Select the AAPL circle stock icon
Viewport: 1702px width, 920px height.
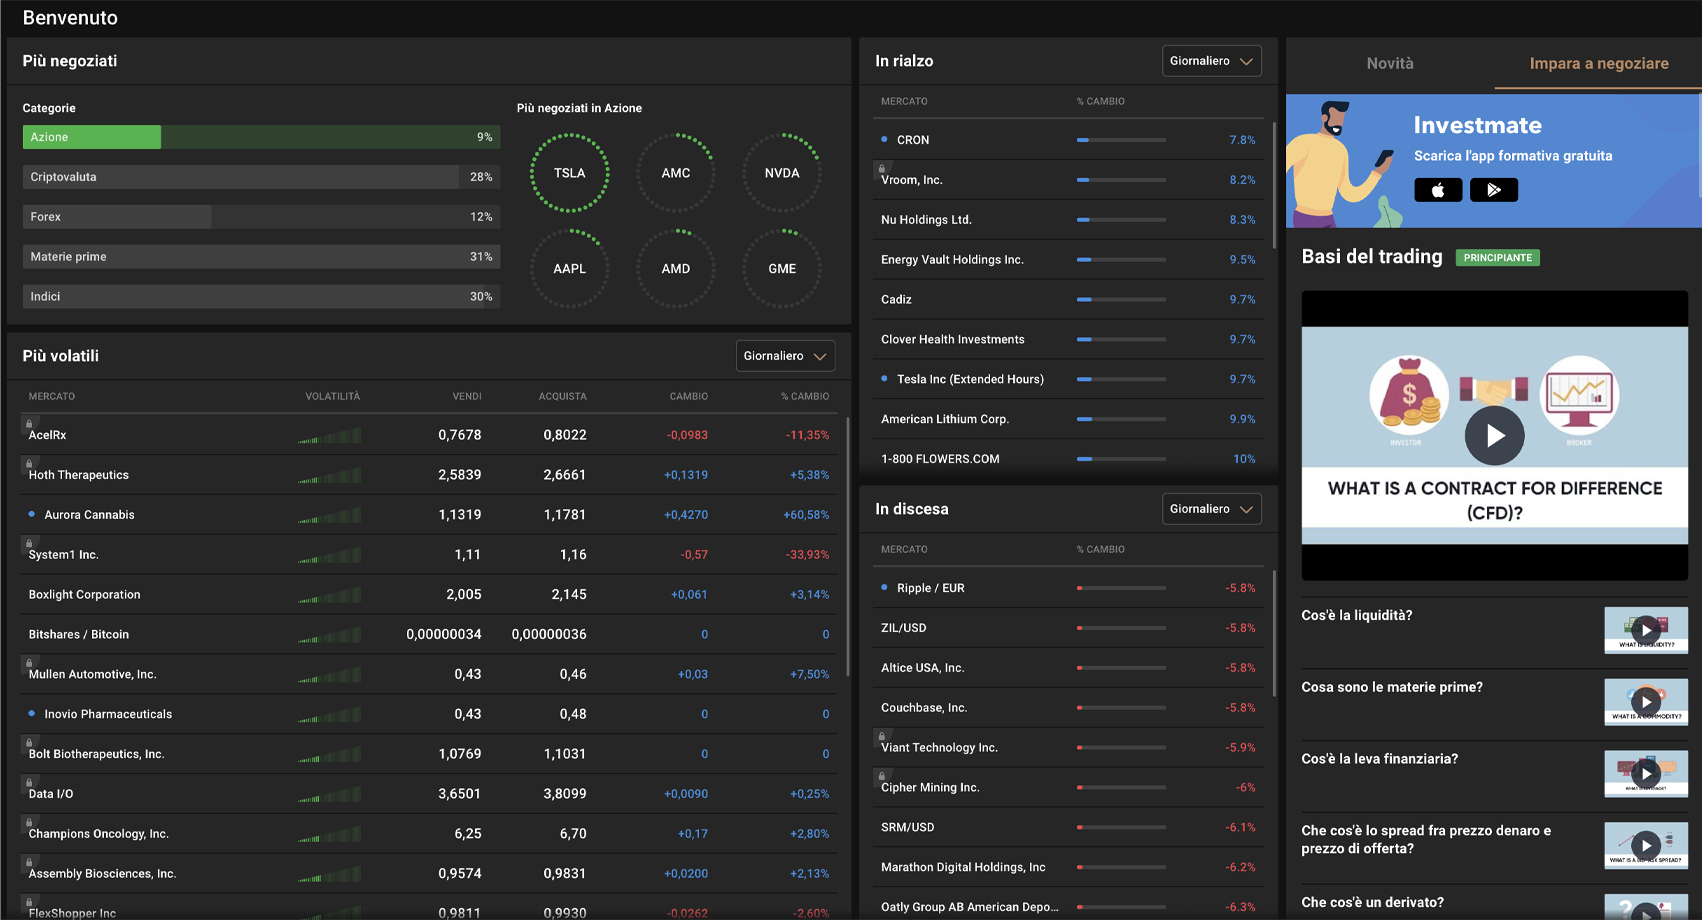point(570,269)
